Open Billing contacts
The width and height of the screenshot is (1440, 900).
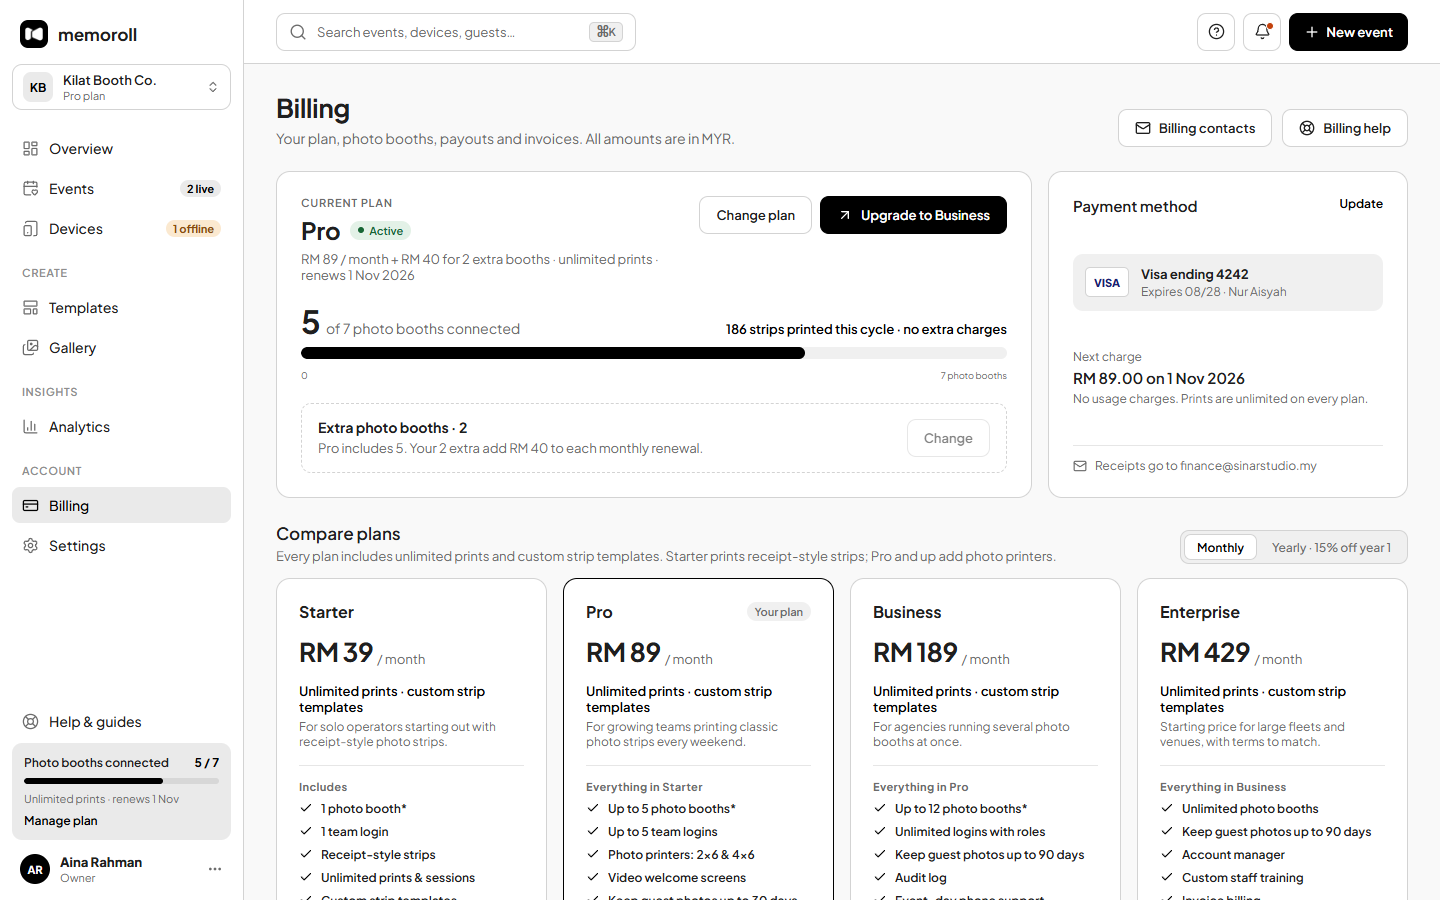click(1195, 128)
